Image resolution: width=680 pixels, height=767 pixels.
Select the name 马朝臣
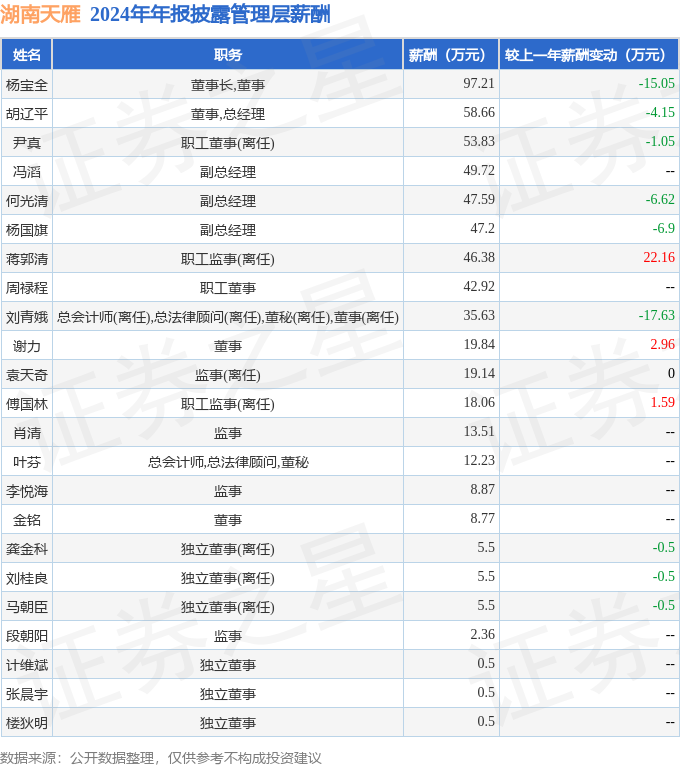tap(26, 607)
